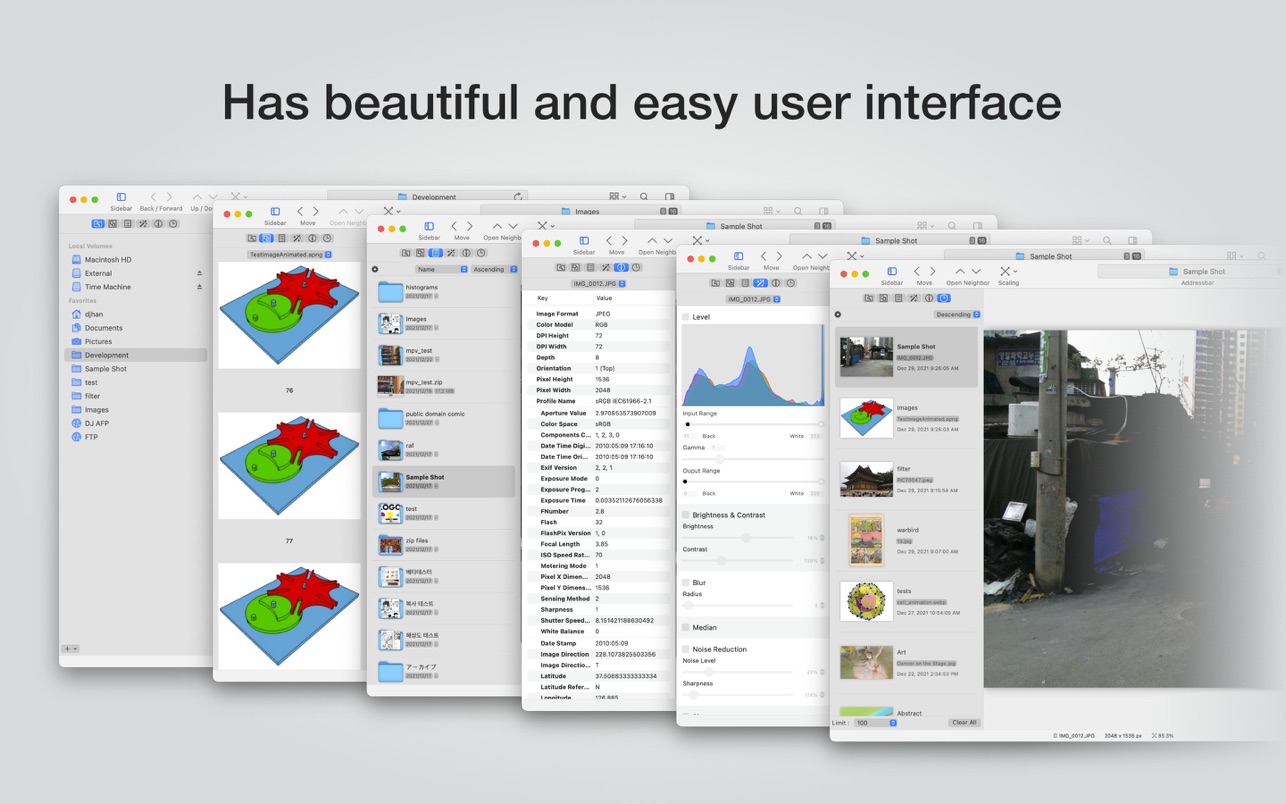
Task: Open the Limit 100 dropdown
Action: coord(877,722)
